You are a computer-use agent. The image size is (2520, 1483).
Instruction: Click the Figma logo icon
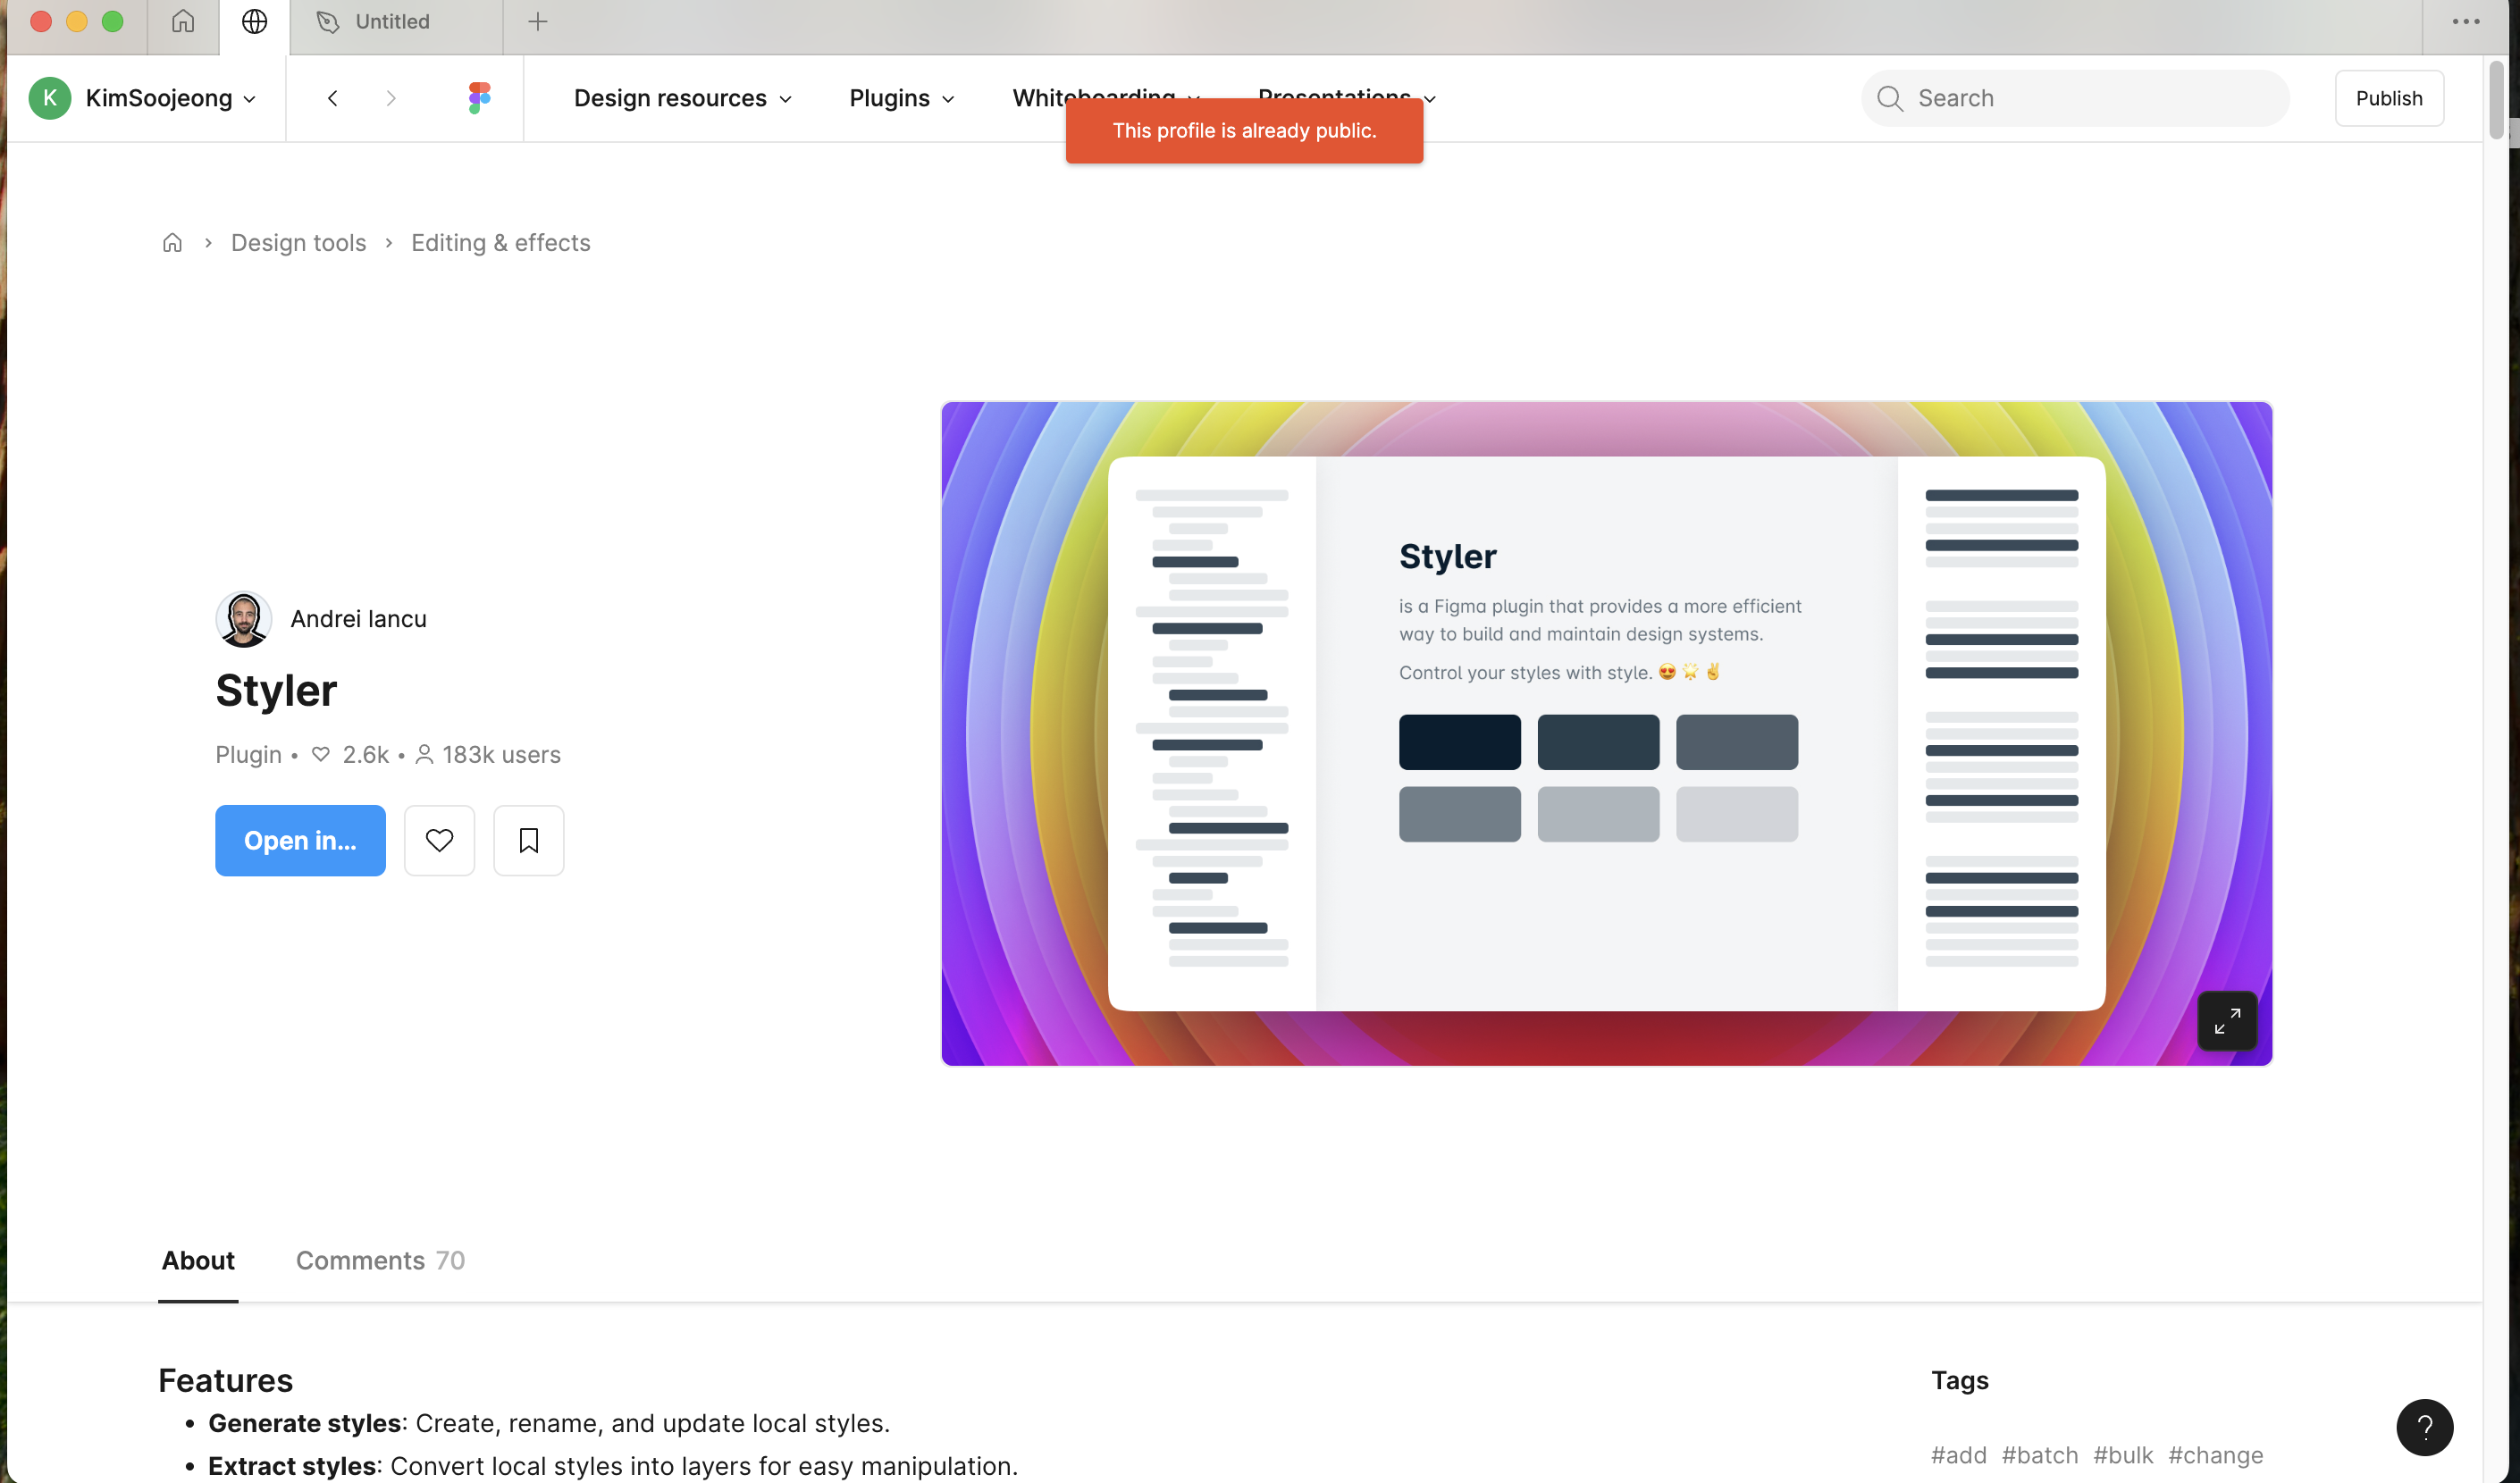(479, 98)
